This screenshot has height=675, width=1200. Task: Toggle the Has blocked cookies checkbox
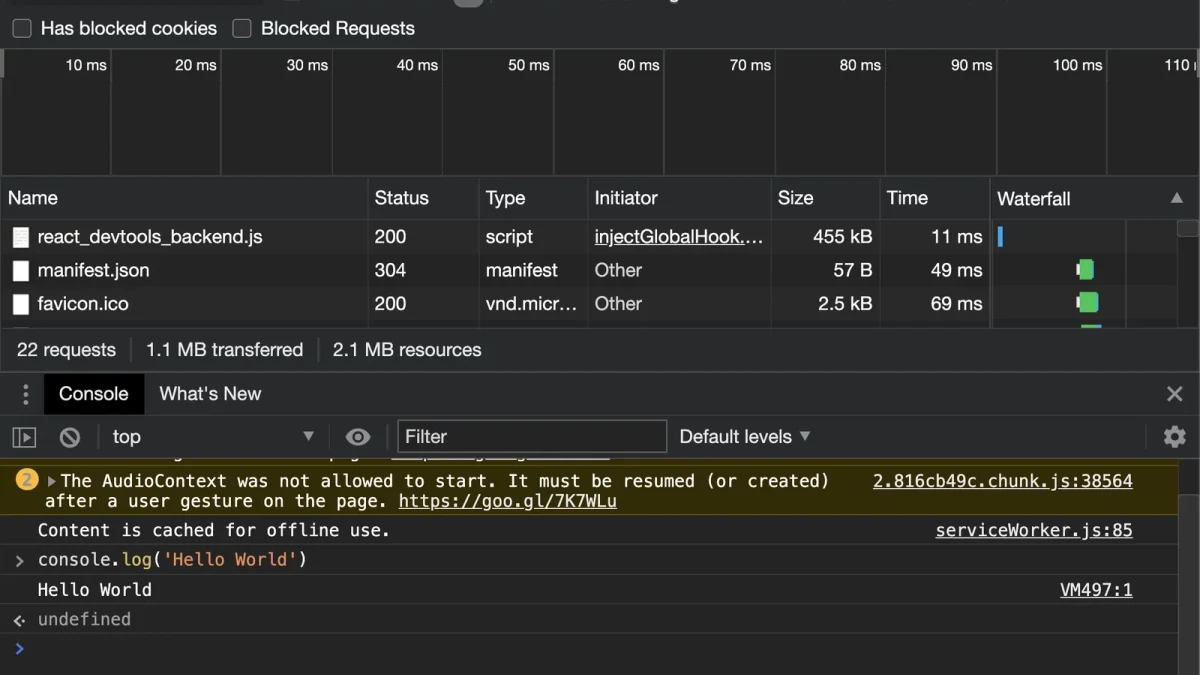[22, 29]
